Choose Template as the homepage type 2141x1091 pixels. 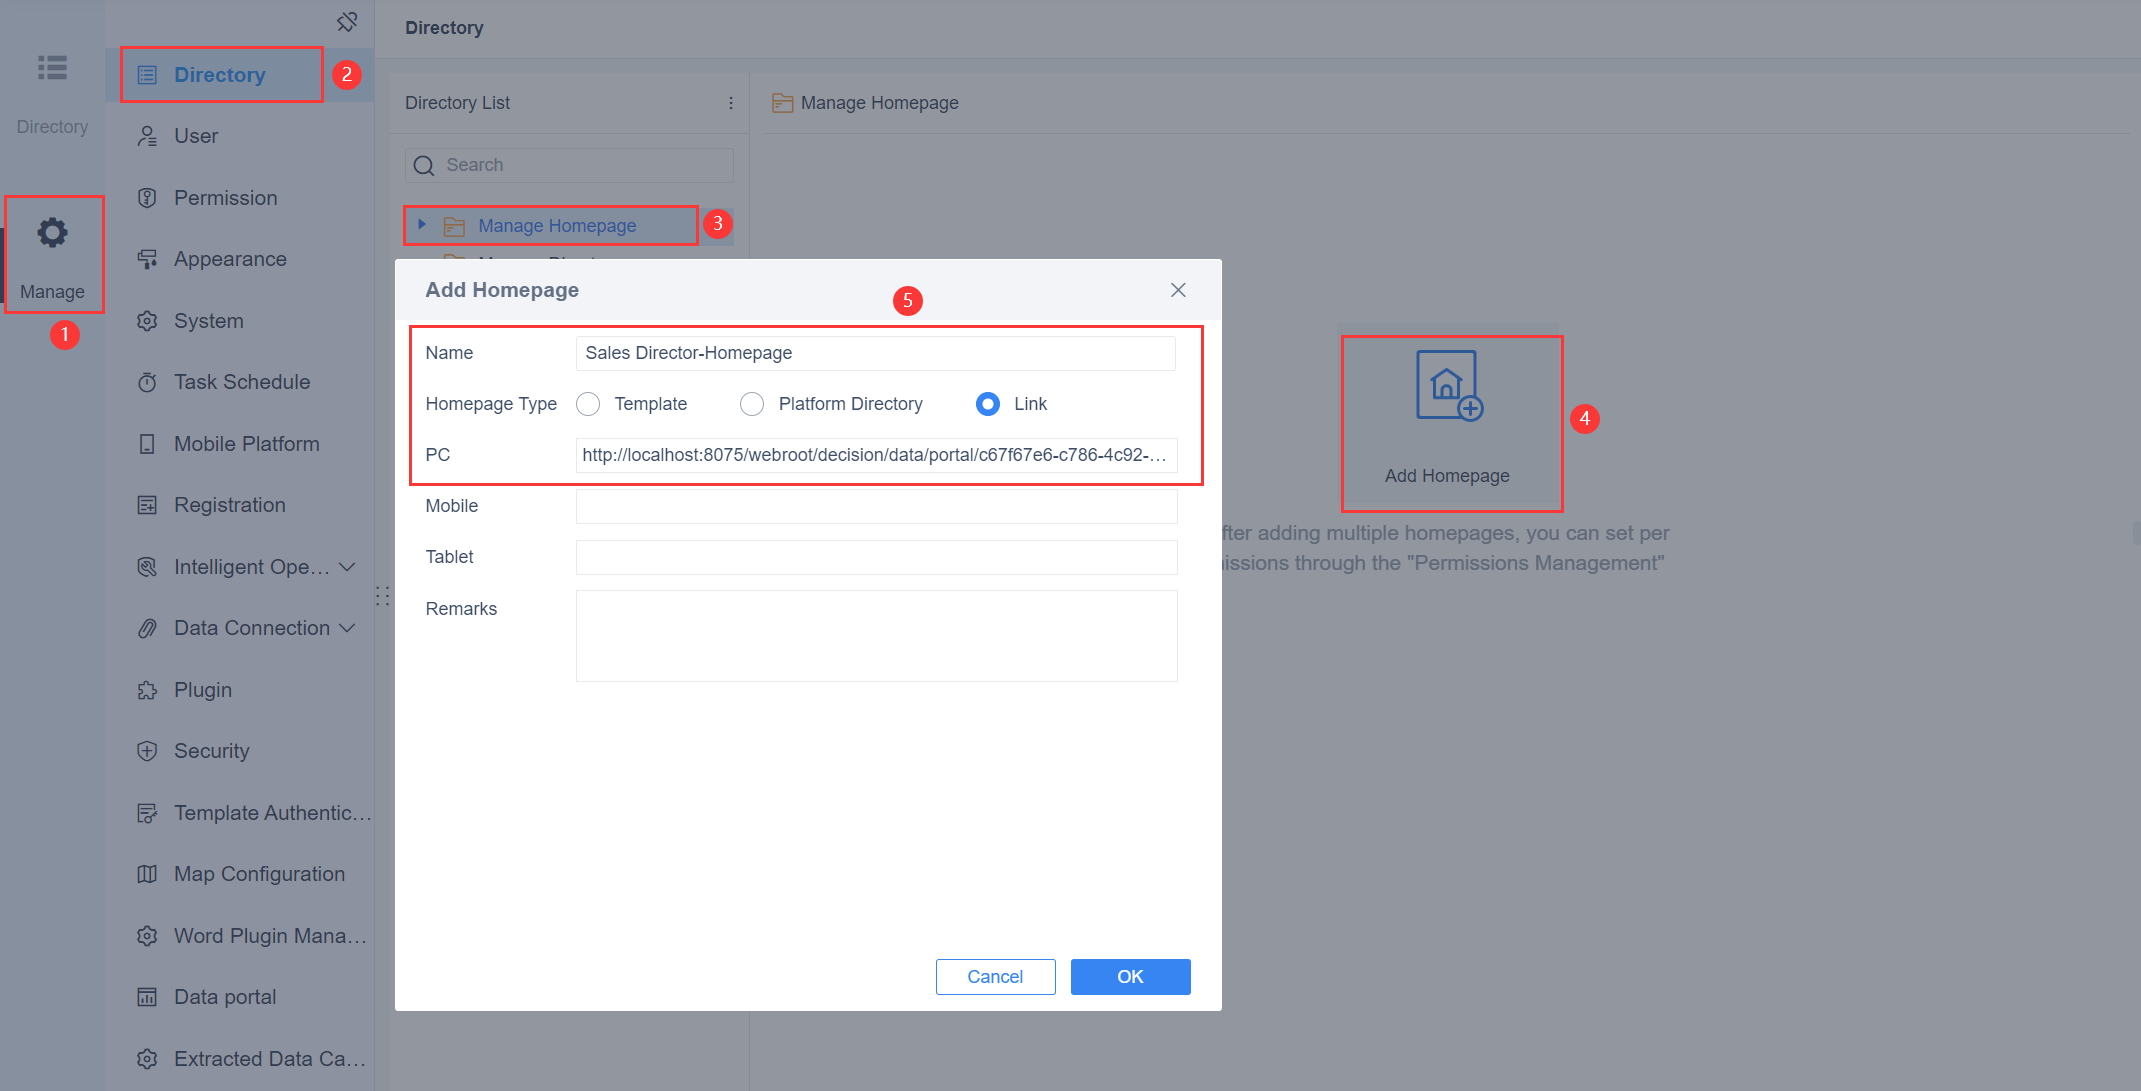pyautogui.click(x=588, y=403)
